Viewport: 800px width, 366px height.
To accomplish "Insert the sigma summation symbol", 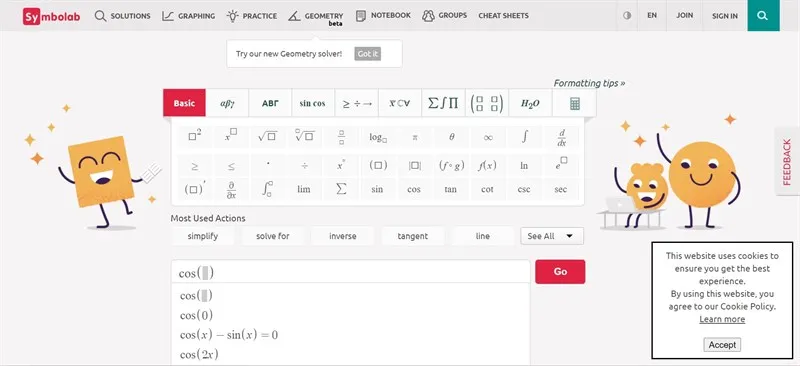I will 341,189.
